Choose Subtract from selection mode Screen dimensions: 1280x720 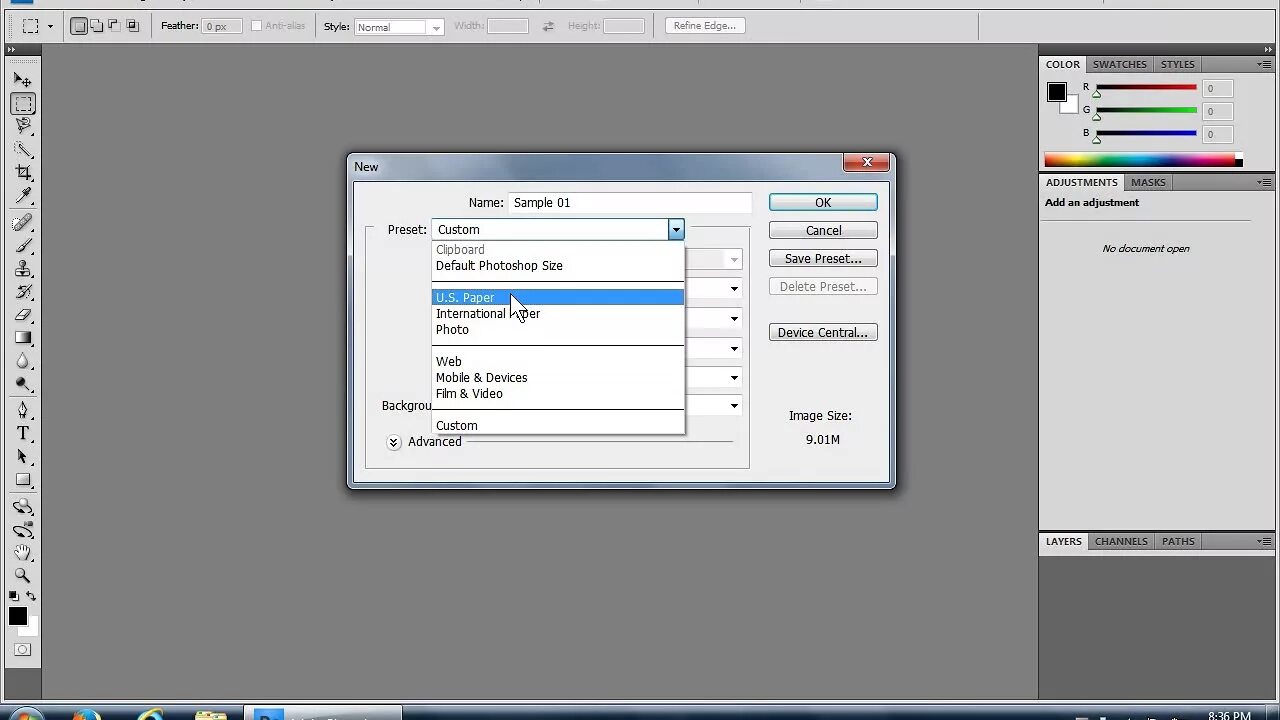point(114,26)
